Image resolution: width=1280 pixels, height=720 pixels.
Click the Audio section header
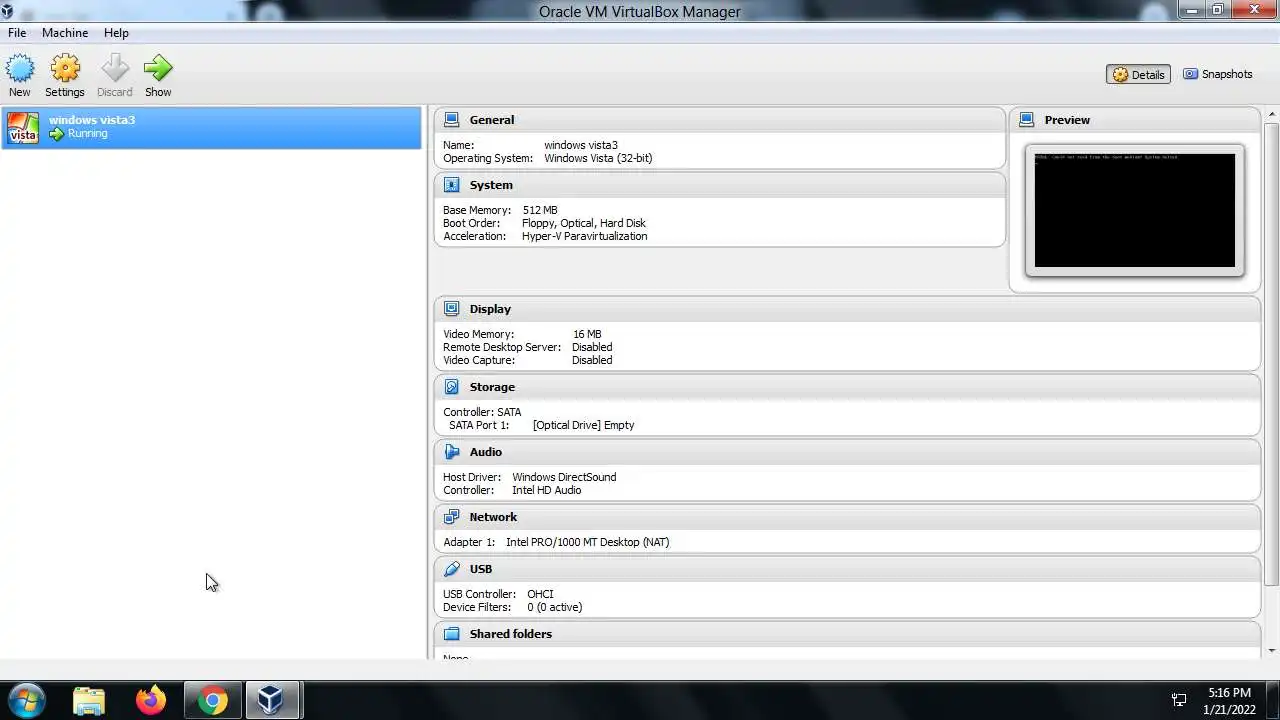tap(847, 452)
